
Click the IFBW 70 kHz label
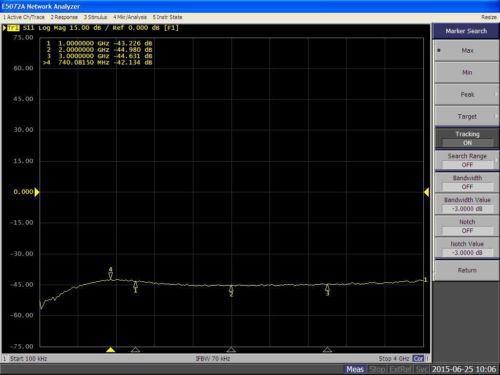coord(213,359)
